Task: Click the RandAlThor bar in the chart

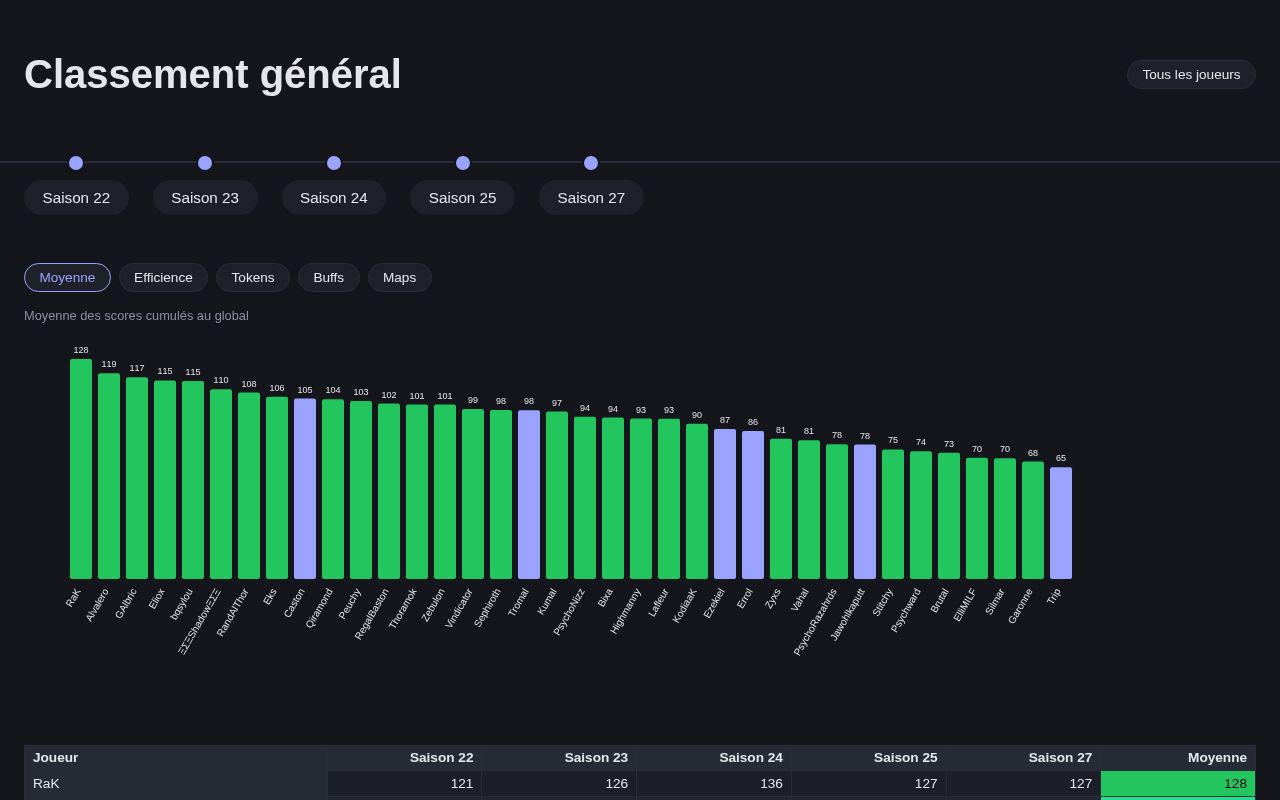Action: [x=249, y=486]
